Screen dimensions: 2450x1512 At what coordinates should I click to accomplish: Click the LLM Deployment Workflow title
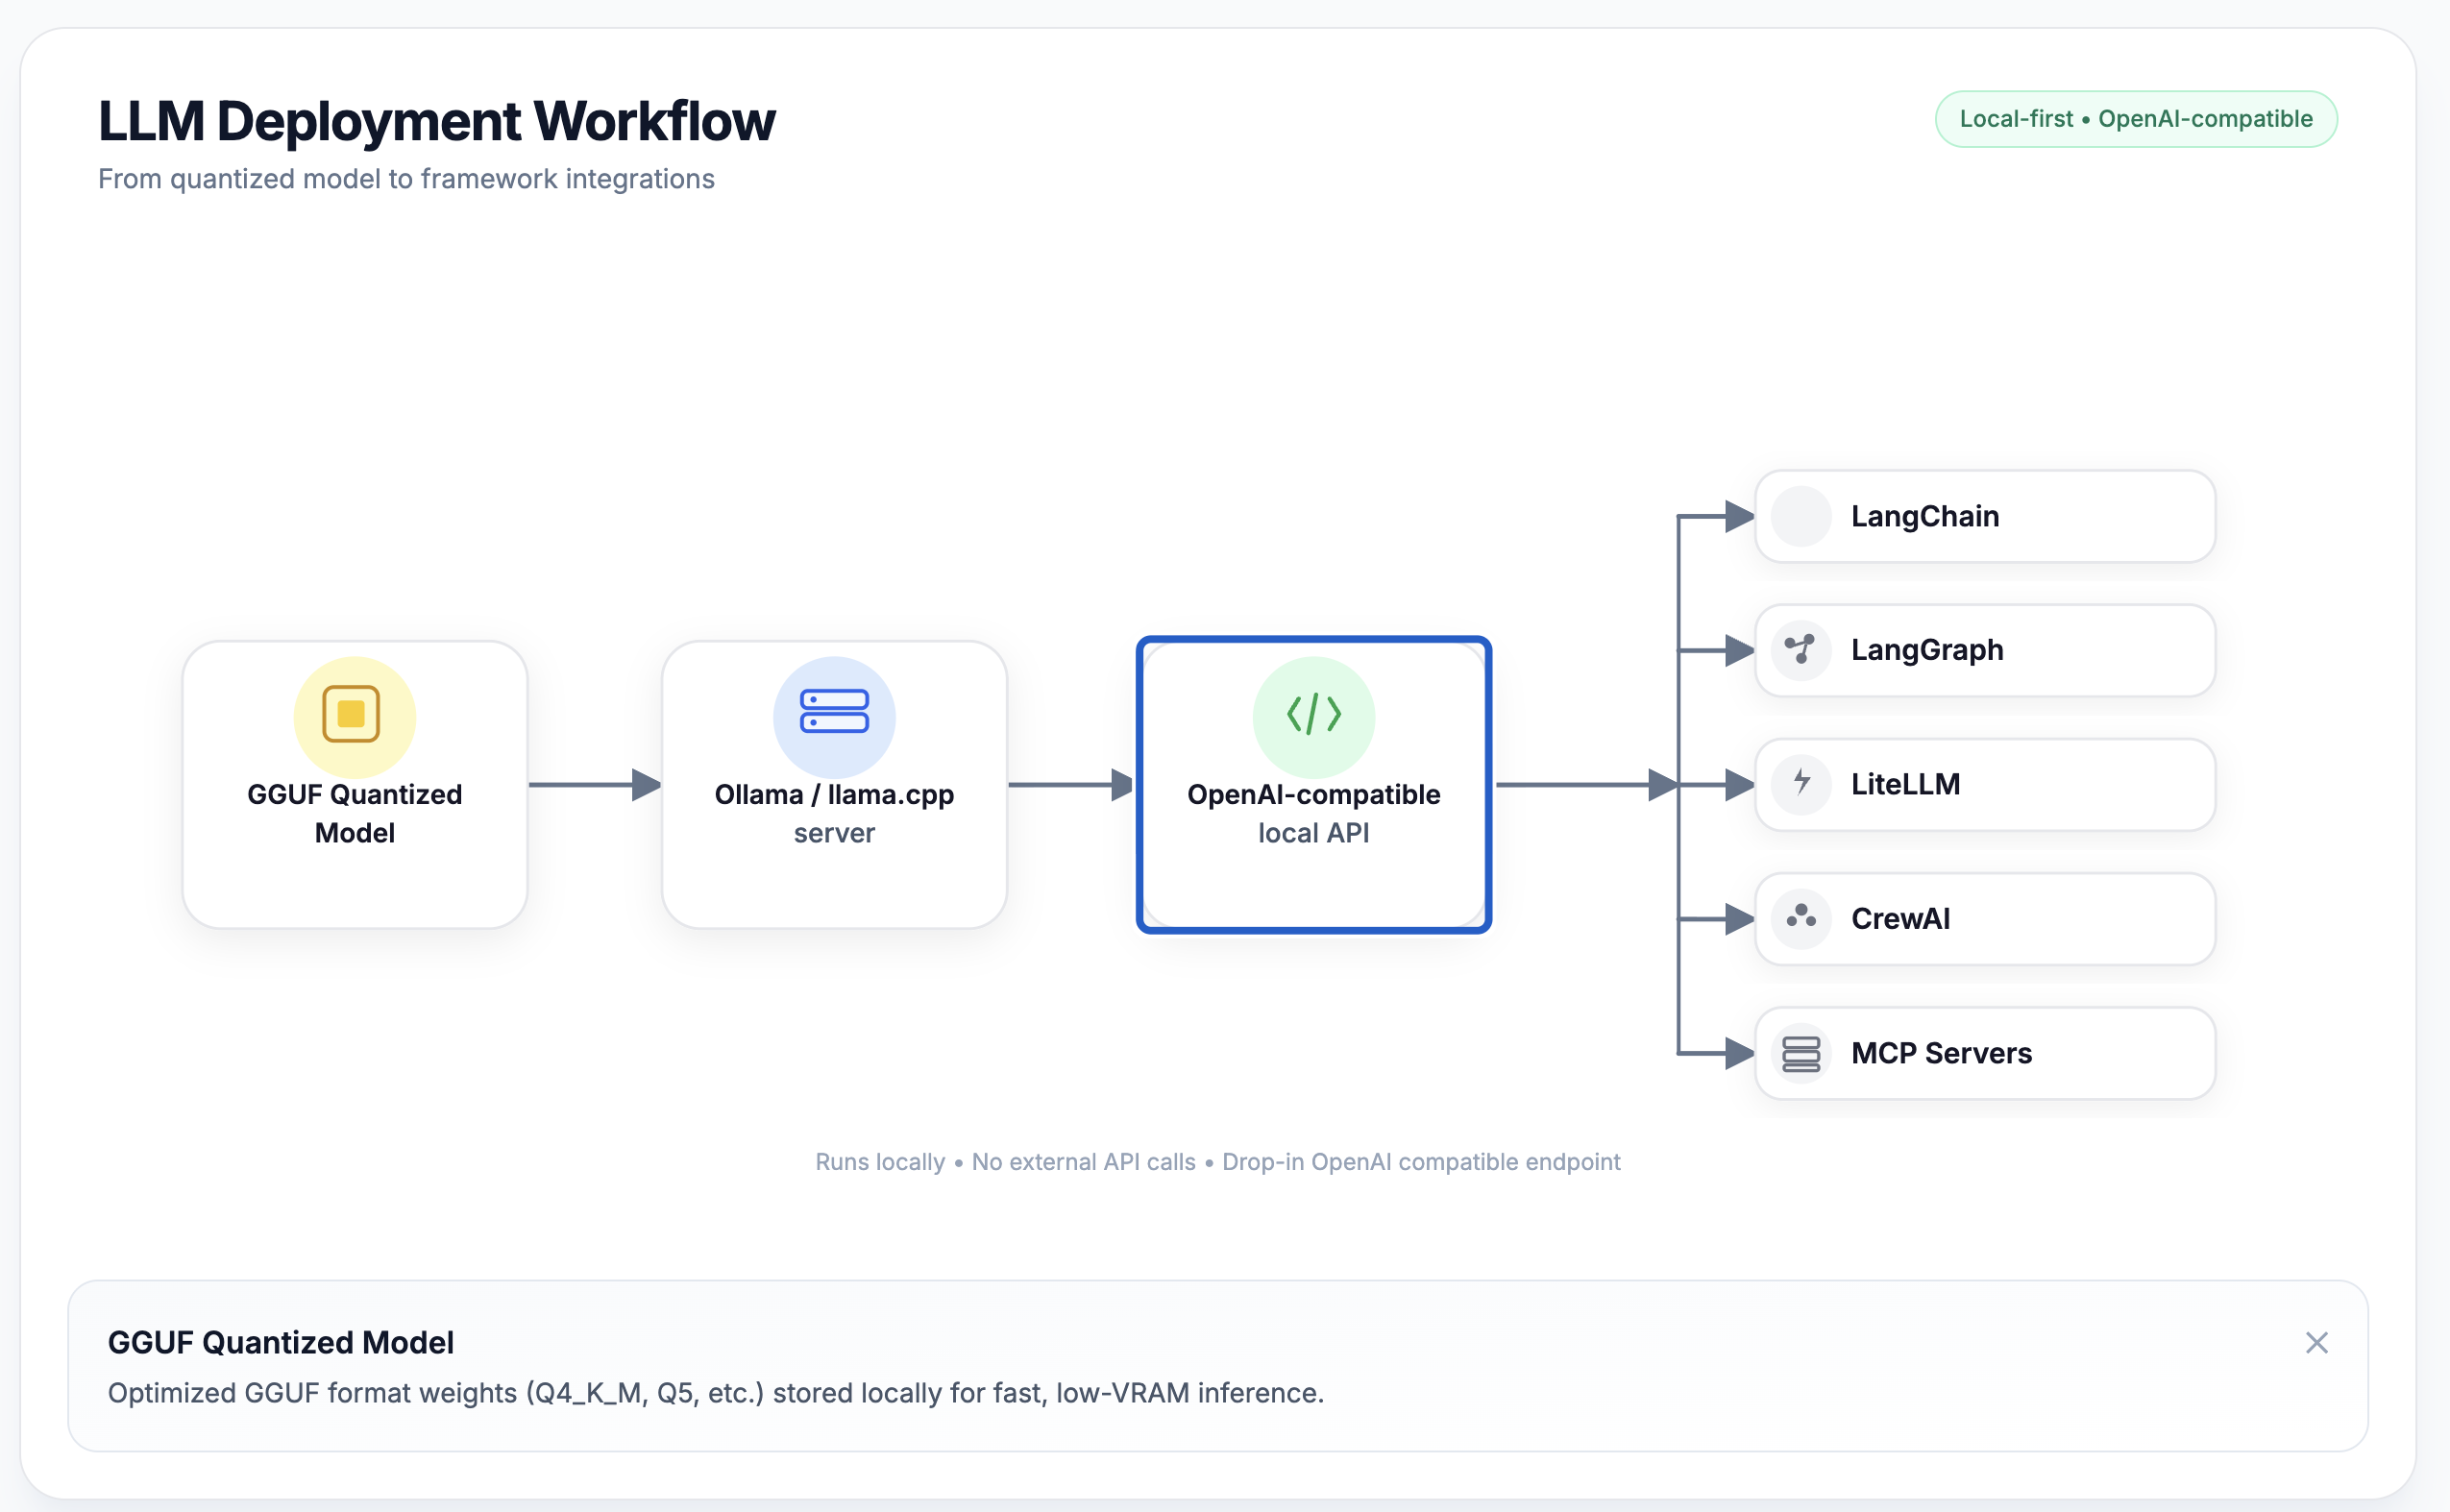pos(436,120)
